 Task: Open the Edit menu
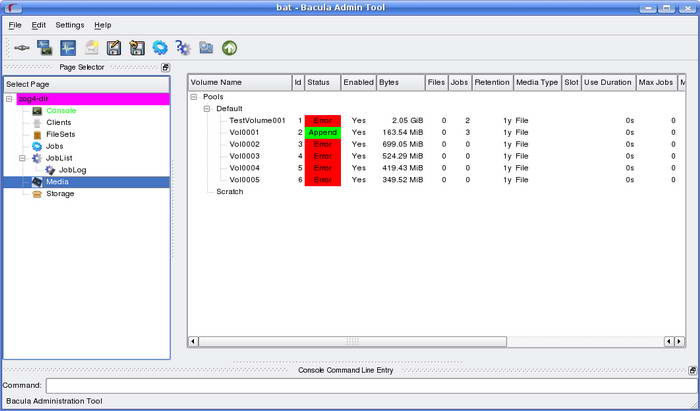(38, 25)
